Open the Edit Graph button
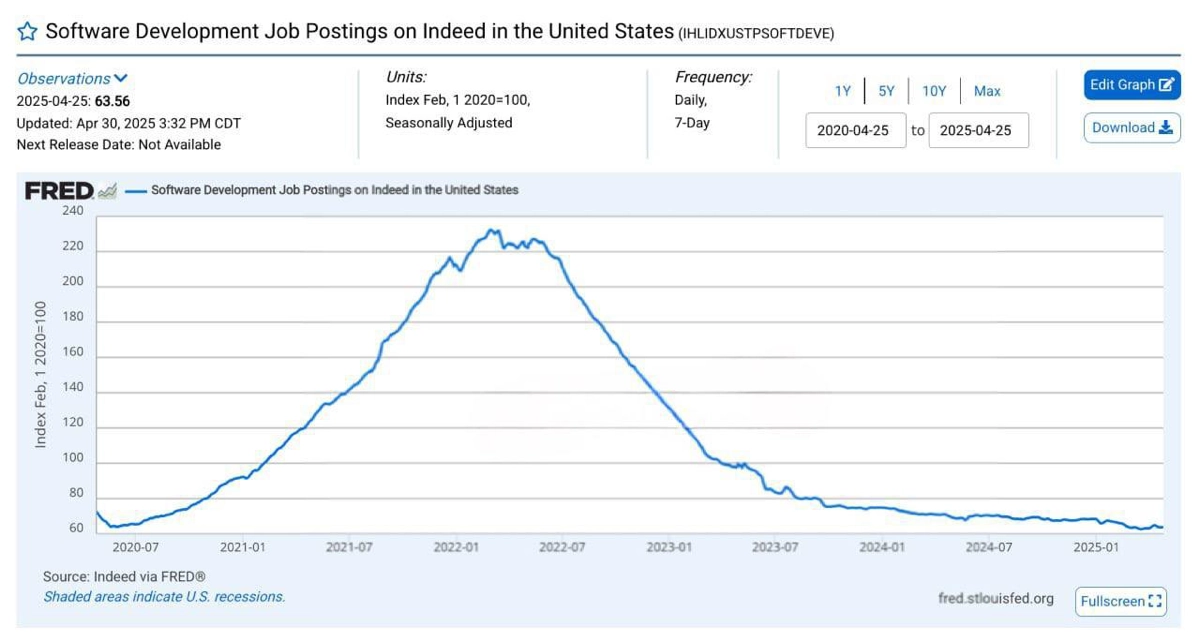This screenshot has width=1200, height=642. [x=1132, y=85]
